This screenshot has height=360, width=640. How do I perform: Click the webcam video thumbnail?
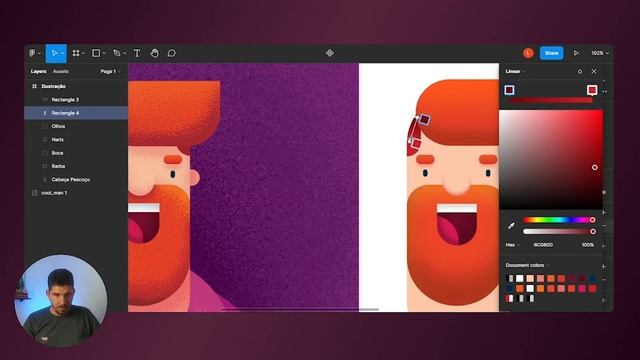tap(61, 301)
